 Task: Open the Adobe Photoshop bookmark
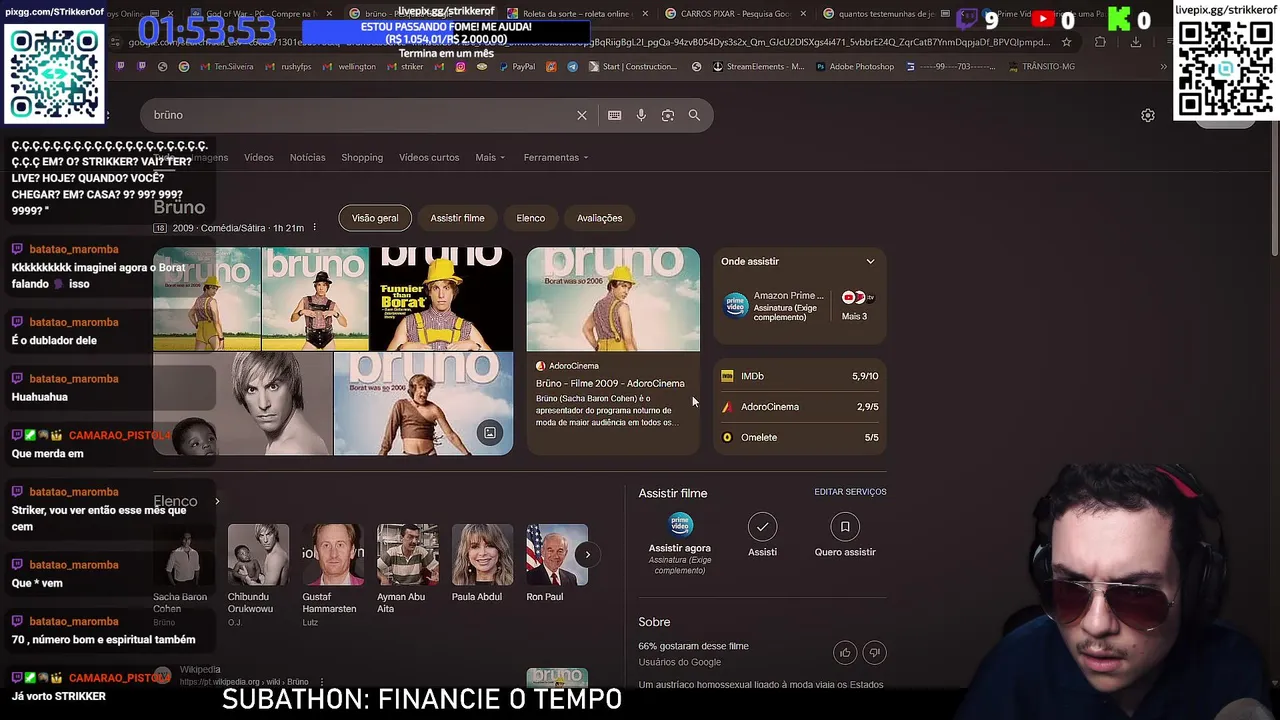[x=853, y=67]
